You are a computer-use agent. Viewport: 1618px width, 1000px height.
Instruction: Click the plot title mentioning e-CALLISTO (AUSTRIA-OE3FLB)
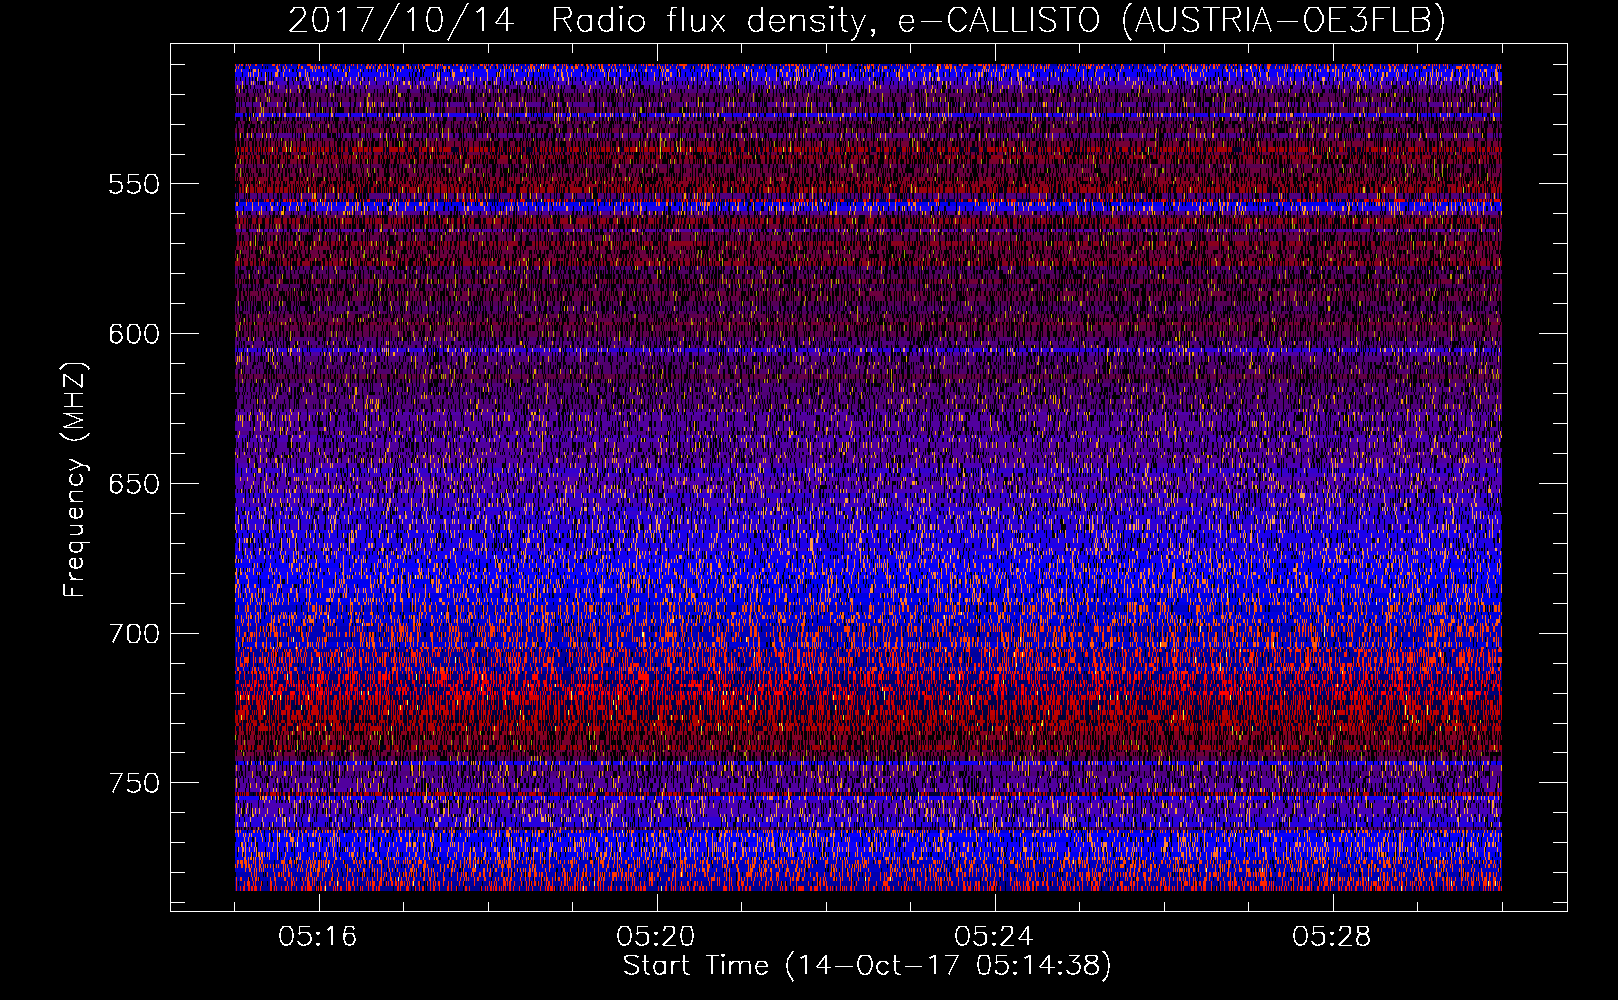pyautogui.click(x=867, y=20)
